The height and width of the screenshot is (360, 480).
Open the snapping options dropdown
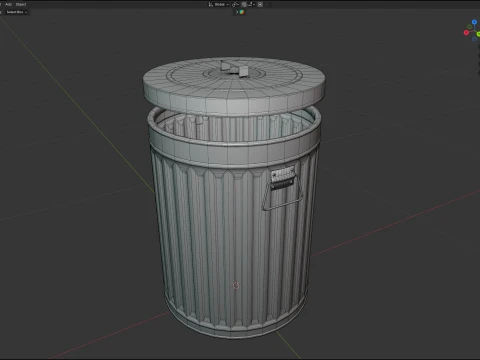pos(252,4)
